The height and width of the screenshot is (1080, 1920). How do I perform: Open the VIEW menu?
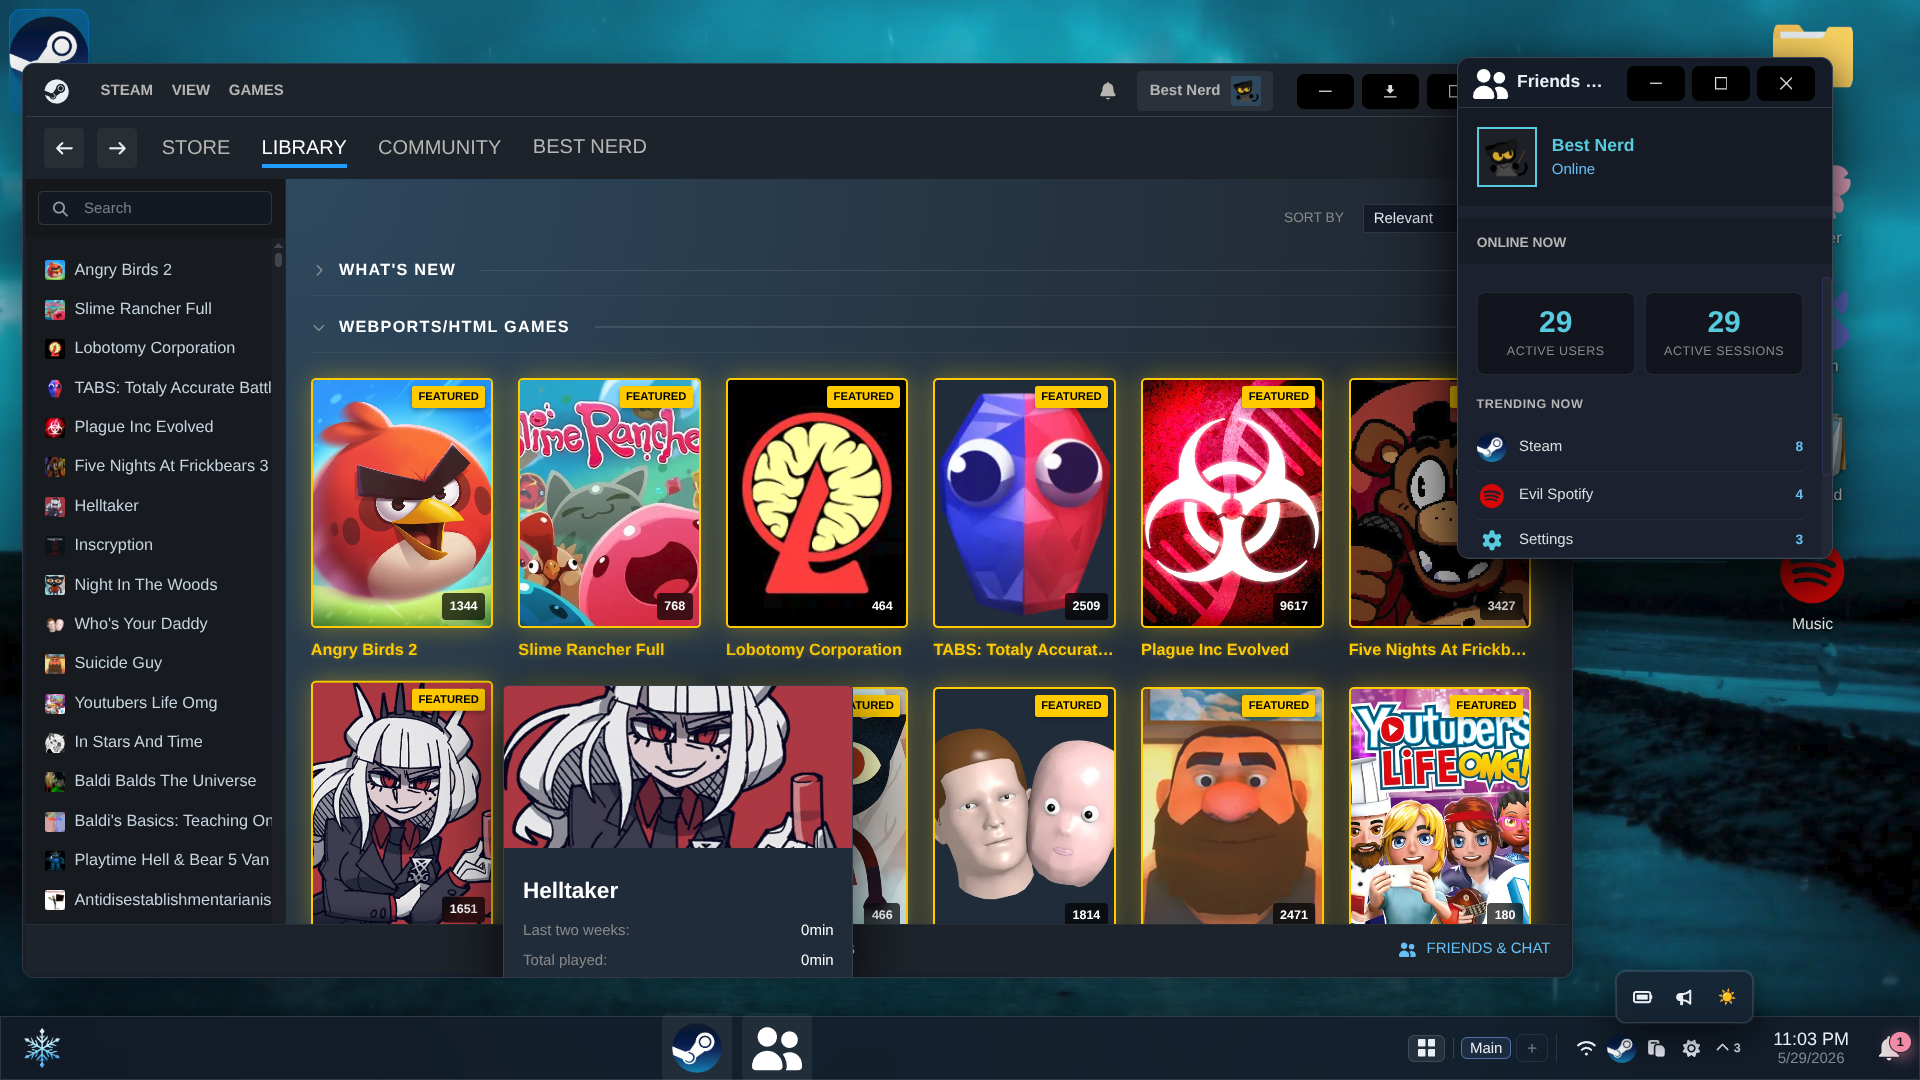190,90
